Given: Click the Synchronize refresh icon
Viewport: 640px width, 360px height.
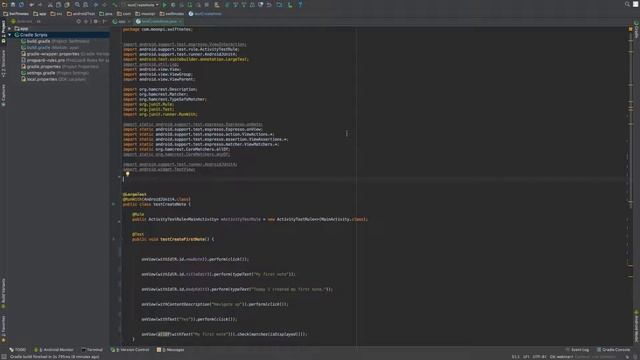Looking at the screenshot, I should [x=21, y=5].
